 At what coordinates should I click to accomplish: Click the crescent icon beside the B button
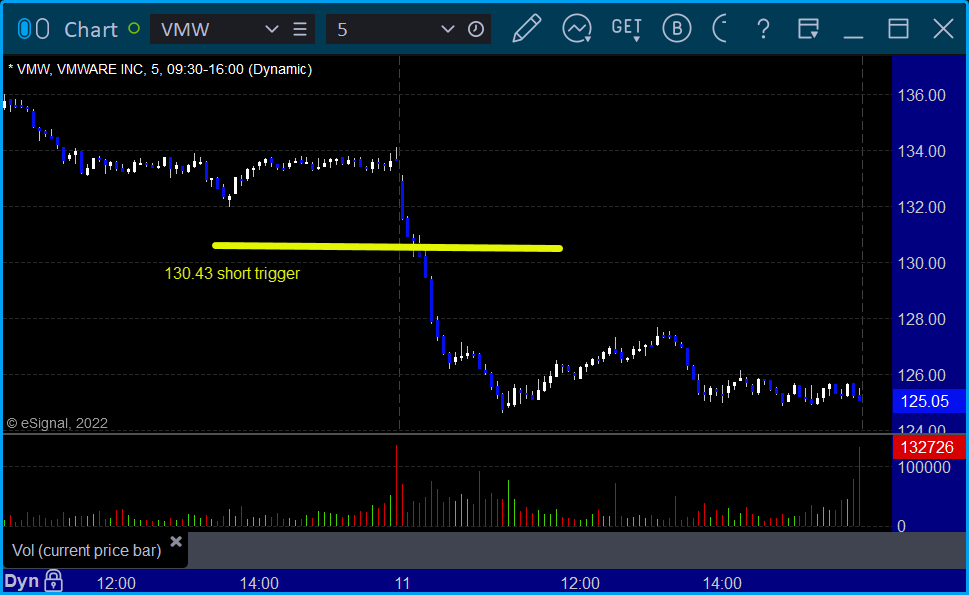click(720, 28)
